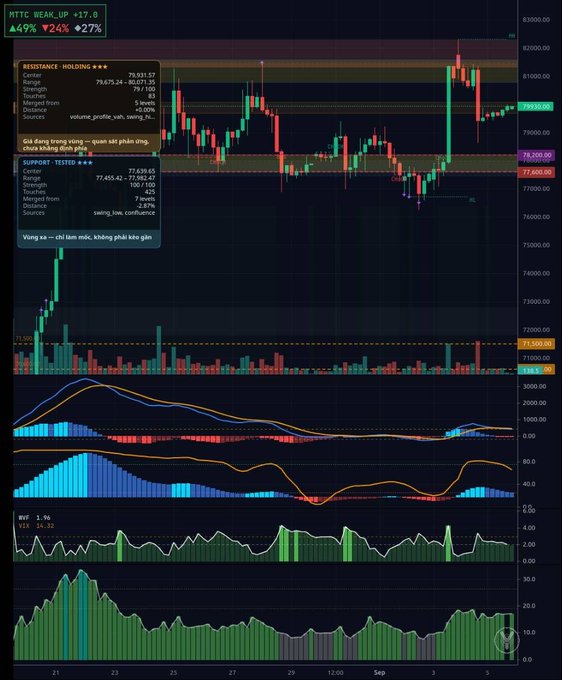Click the Sep label on time axis

[x=379, y=673]
